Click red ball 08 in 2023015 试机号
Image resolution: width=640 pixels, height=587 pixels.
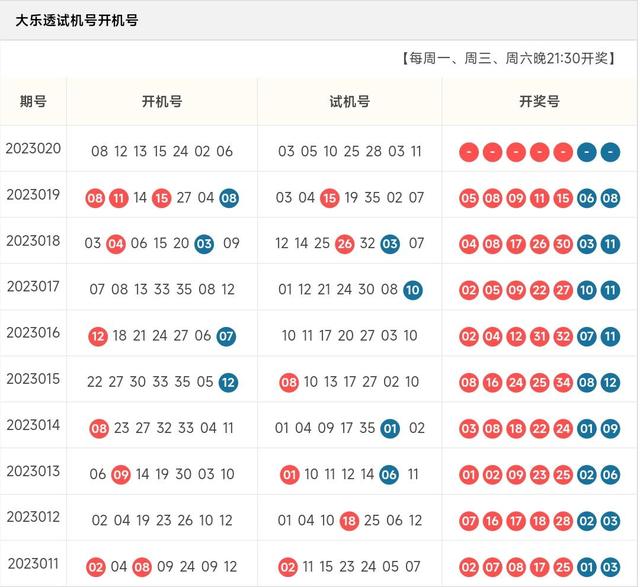289,382
